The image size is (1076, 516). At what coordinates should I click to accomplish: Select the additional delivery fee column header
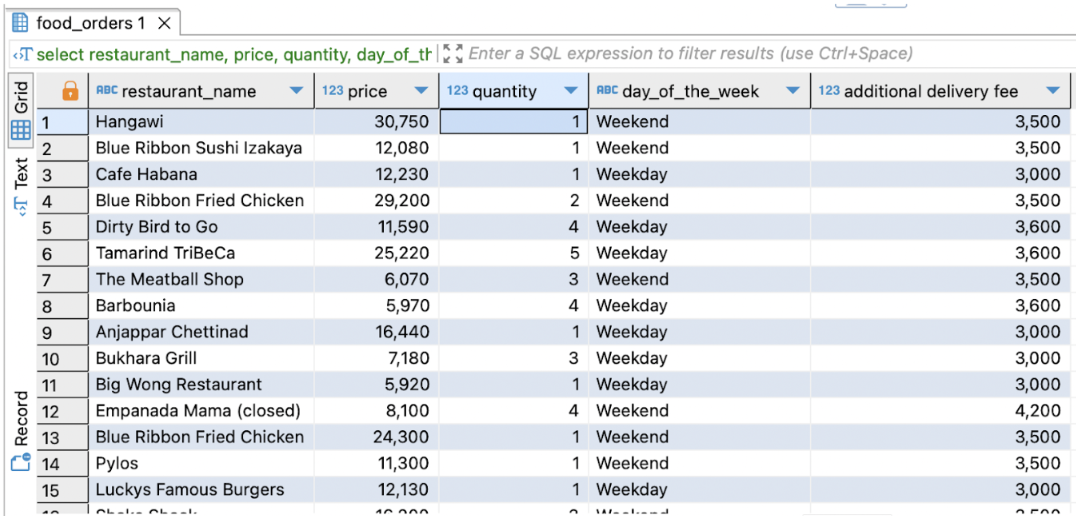pyautogui.click(x=941, y=91)
